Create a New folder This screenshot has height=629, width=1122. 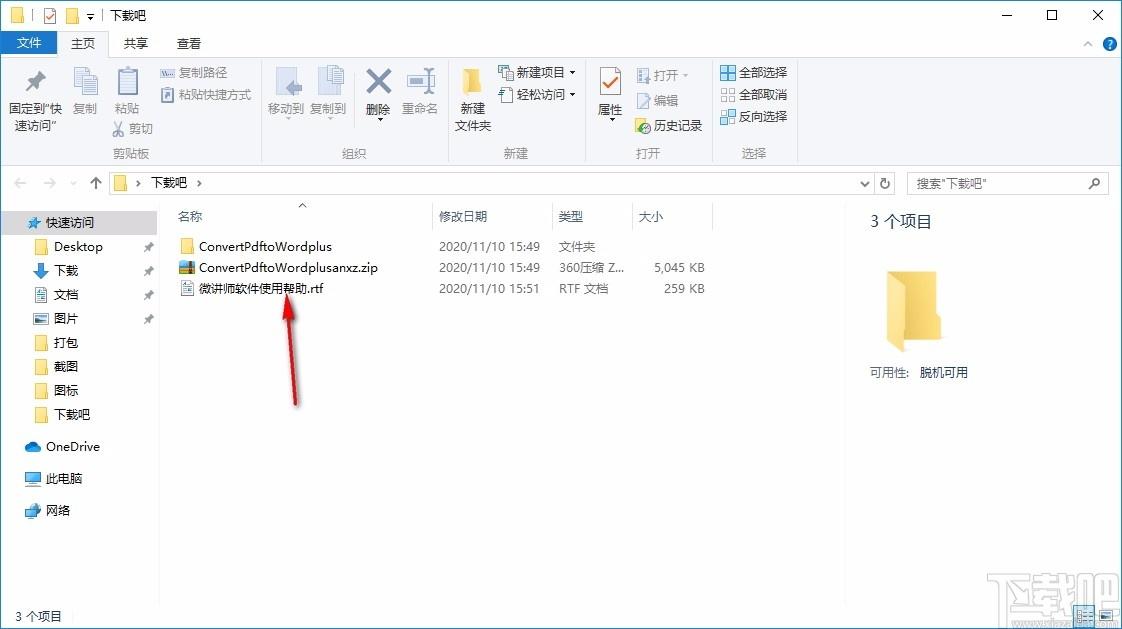pyautogui.click(x=472, y=100)
